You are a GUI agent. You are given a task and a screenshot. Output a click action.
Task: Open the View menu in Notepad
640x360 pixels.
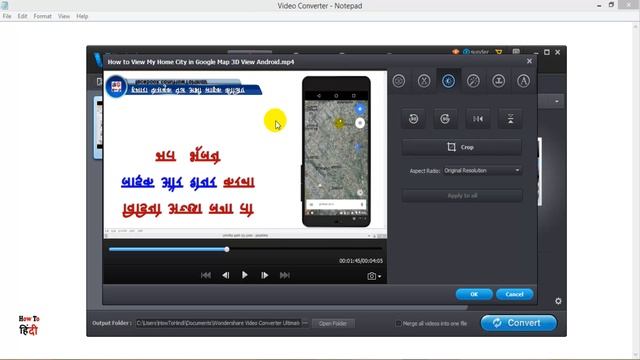[64, 16]
